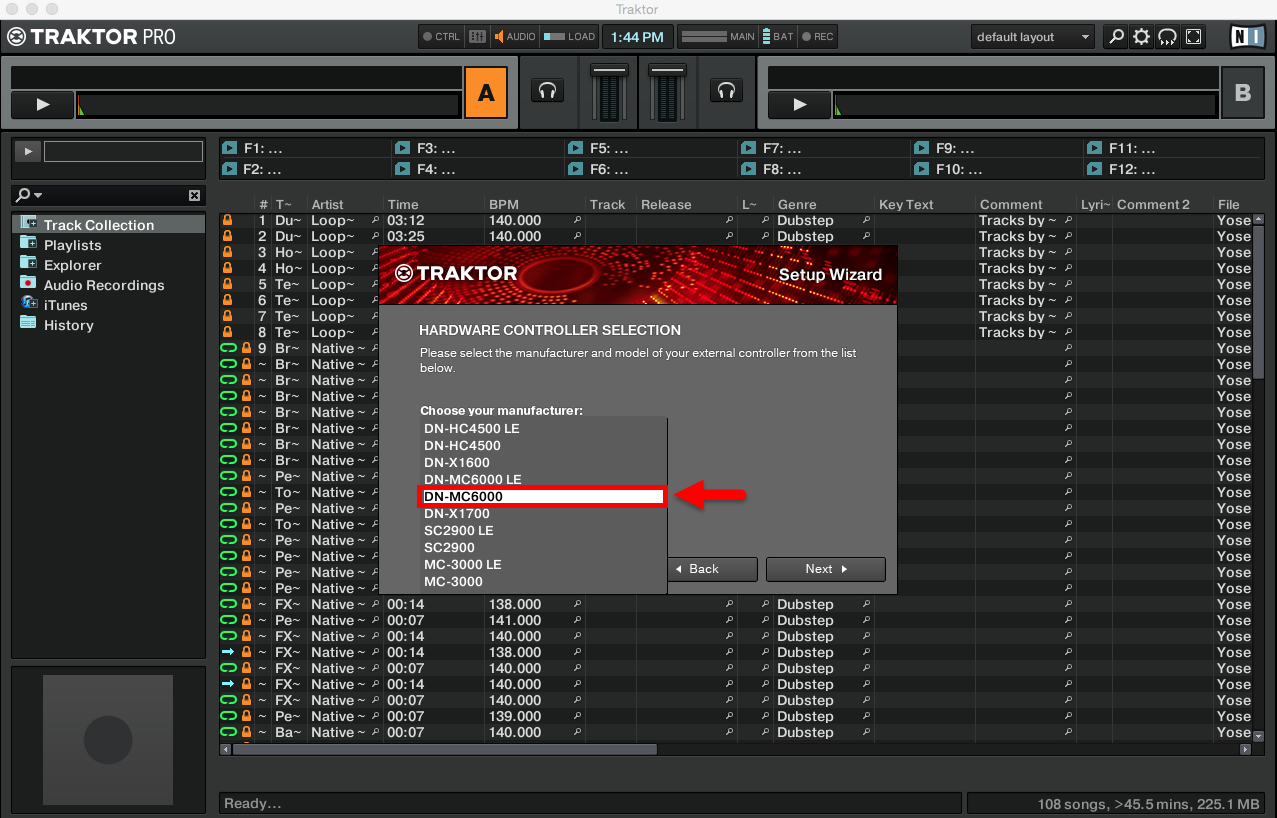Go Back in the hardware controller wizard
The height and width of the screenshot is (818, 1277).
[x=712, y=569]
